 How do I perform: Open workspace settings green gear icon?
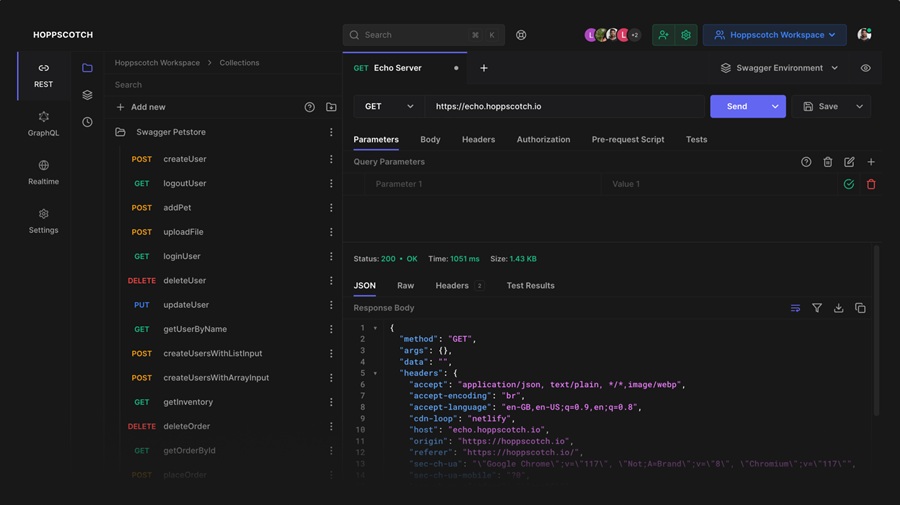coord(686,35)
